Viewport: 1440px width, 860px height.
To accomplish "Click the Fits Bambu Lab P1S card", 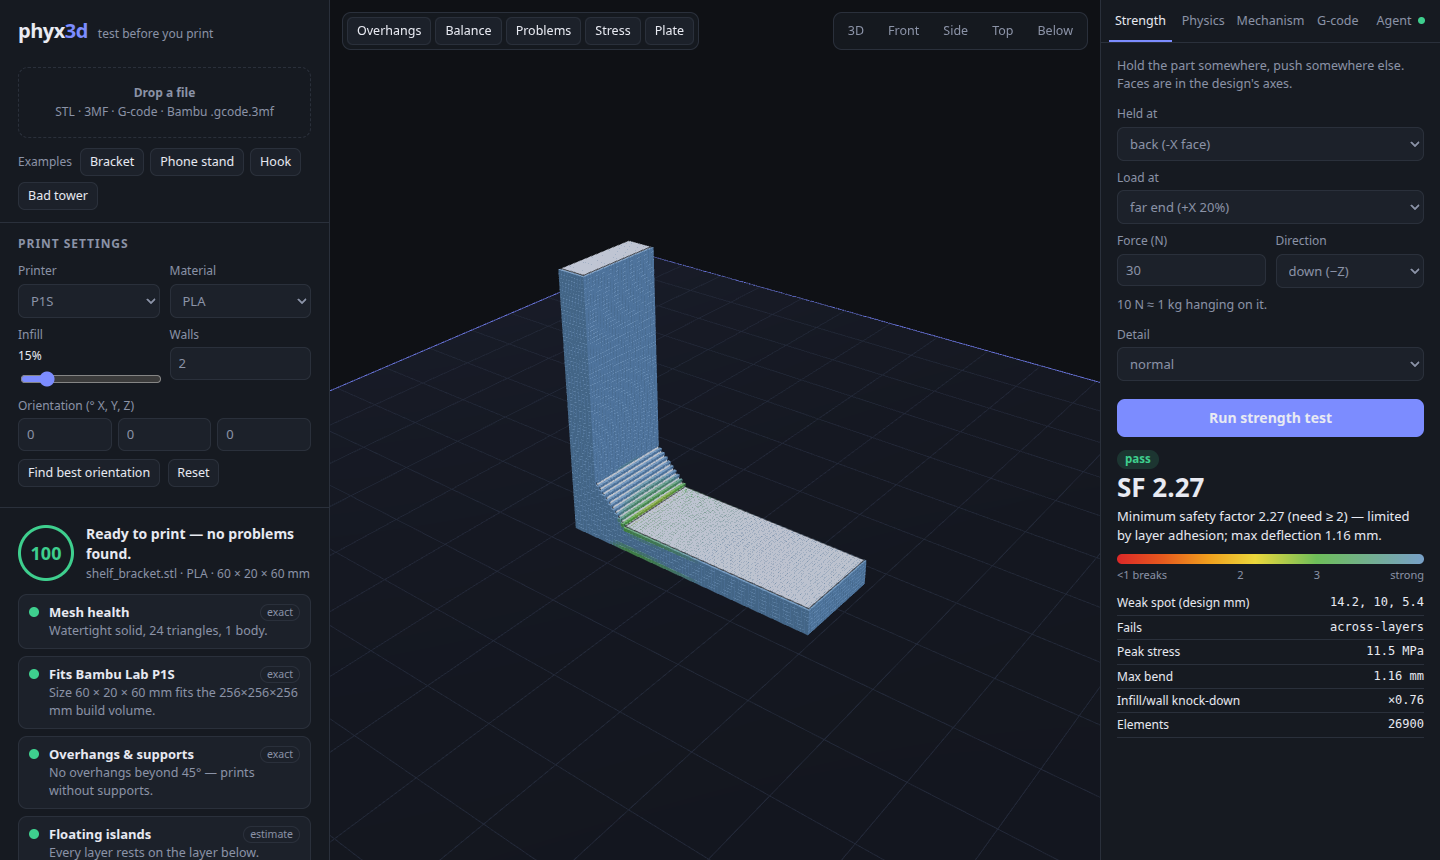I will pos(164,693).
